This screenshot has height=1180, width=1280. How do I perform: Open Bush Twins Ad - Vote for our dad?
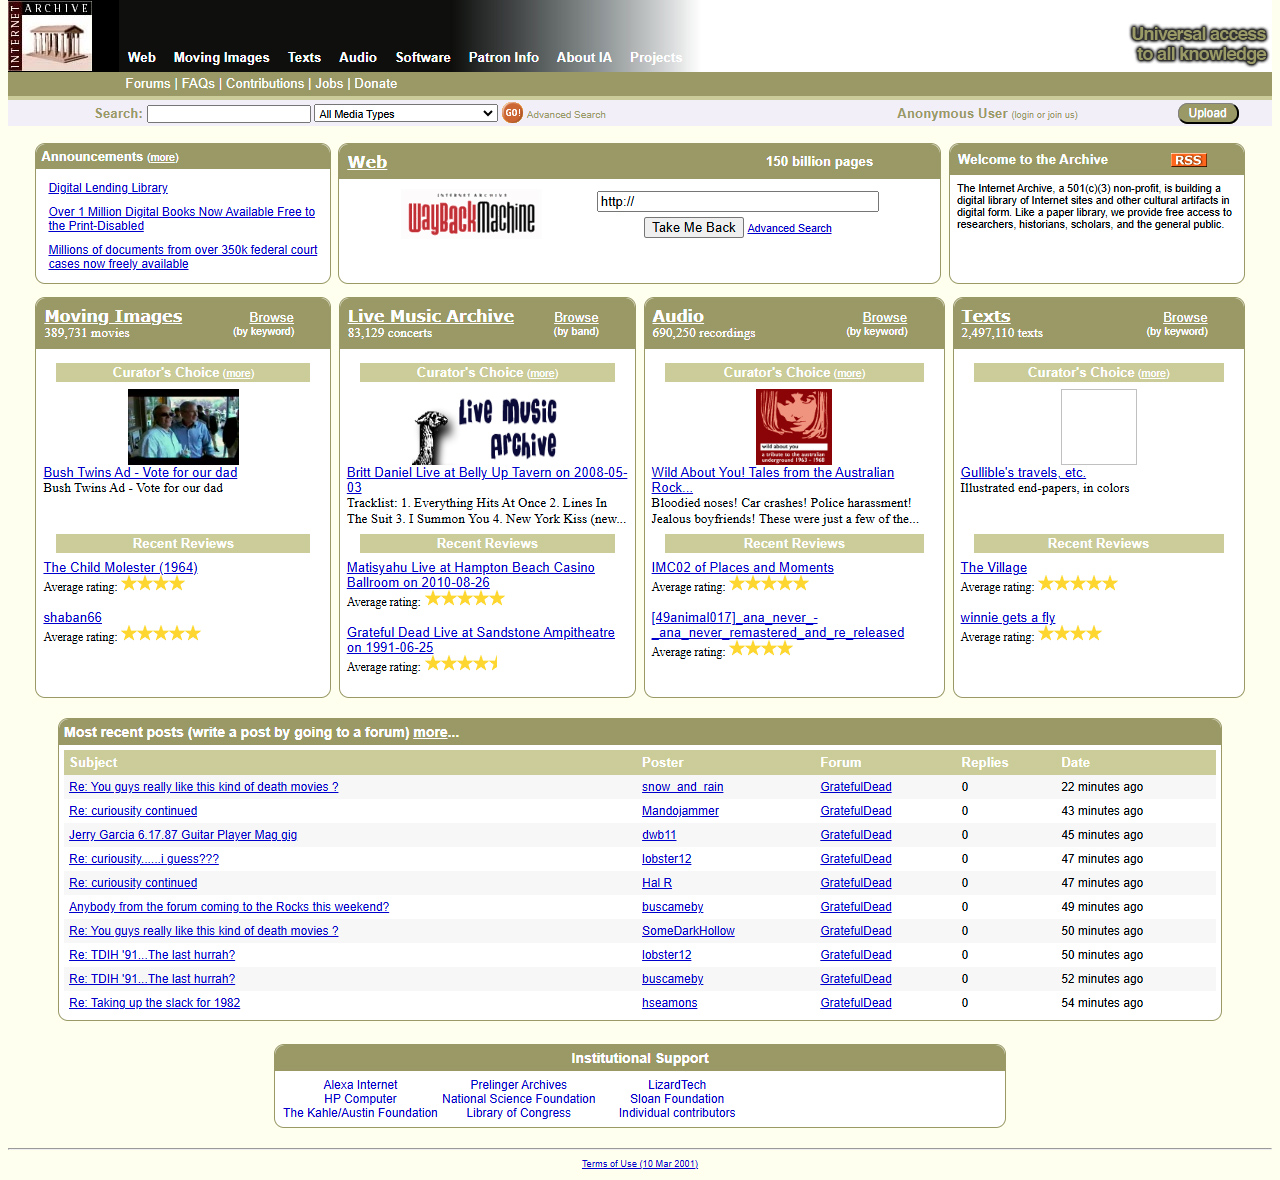140,473
